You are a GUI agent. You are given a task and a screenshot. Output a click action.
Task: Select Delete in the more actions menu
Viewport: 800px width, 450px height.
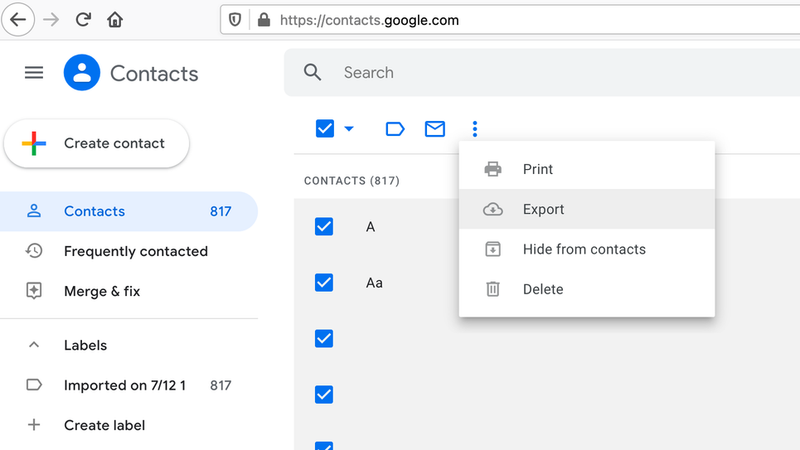tap(542, 289)
